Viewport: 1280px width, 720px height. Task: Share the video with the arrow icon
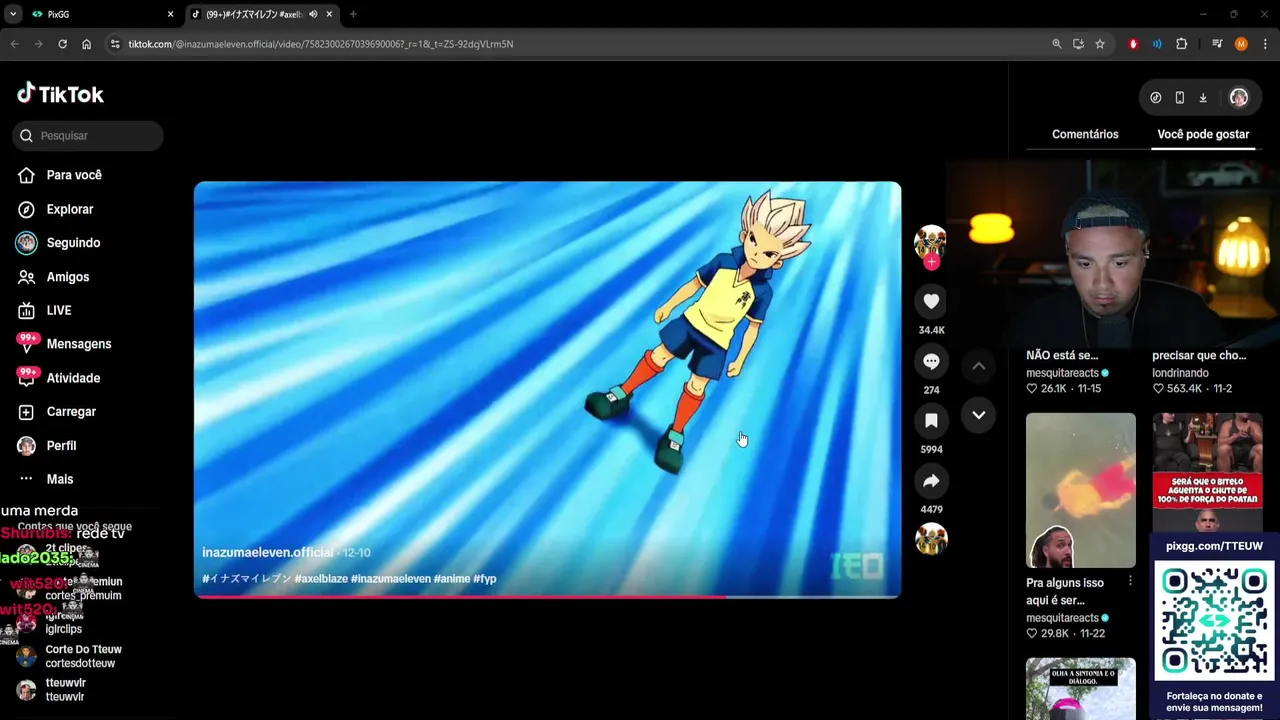[x=931, y=481]
